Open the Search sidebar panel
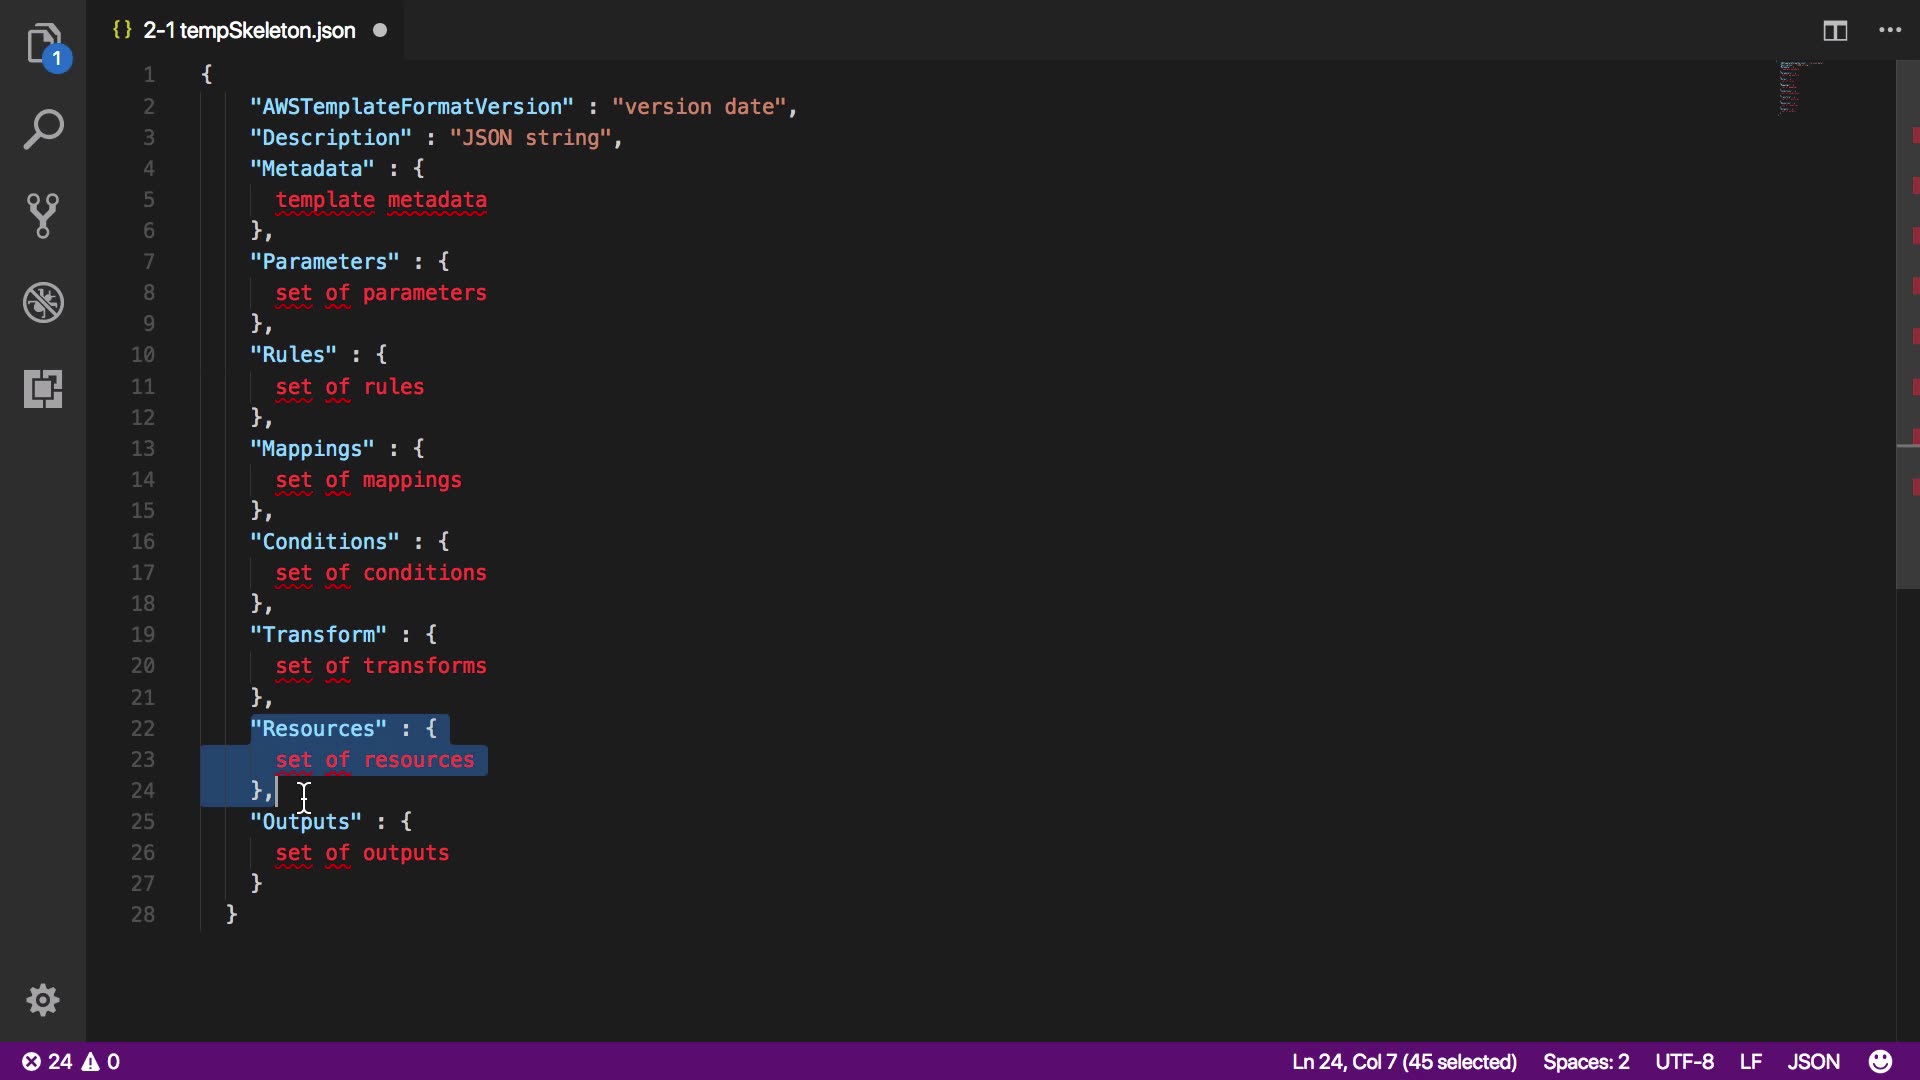 coord(43,130)
